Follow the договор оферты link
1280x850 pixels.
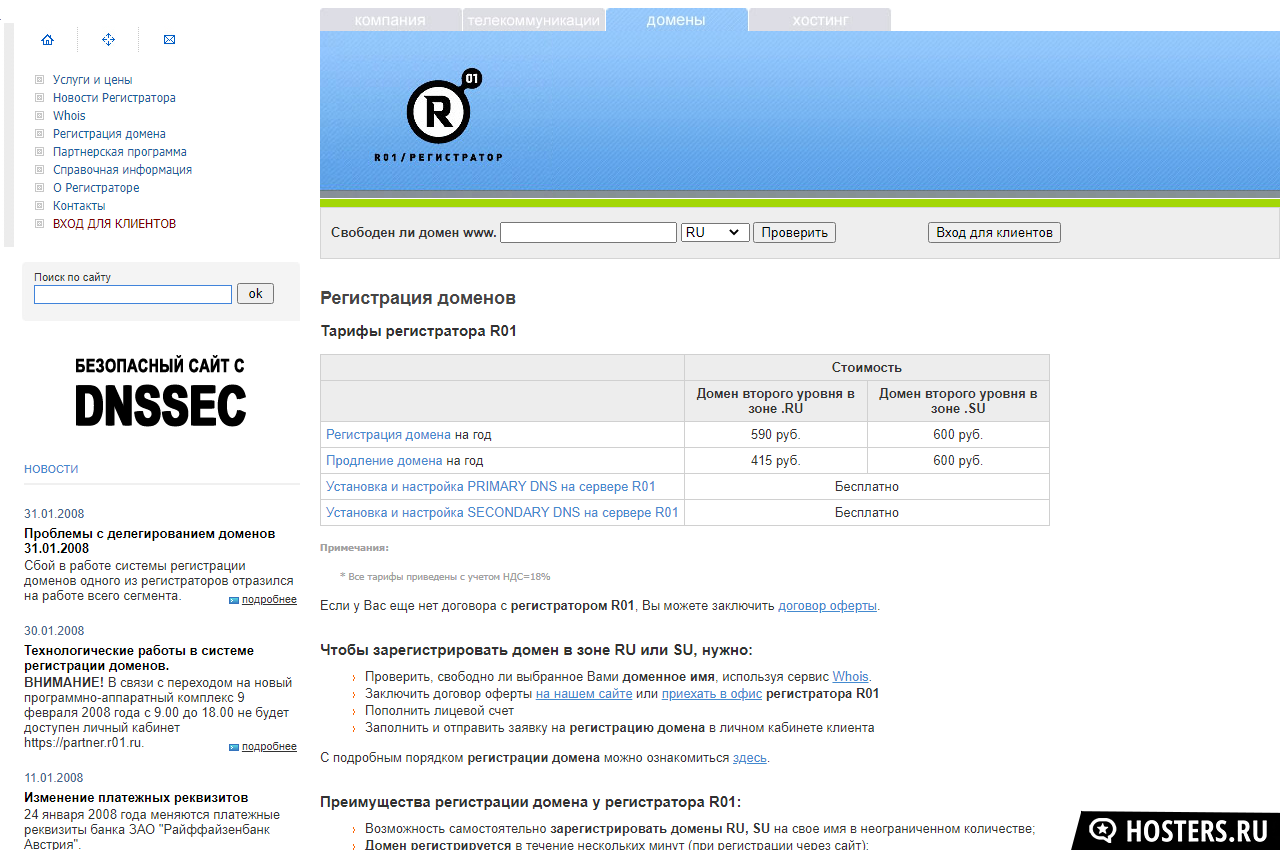(x=827, y=605)
